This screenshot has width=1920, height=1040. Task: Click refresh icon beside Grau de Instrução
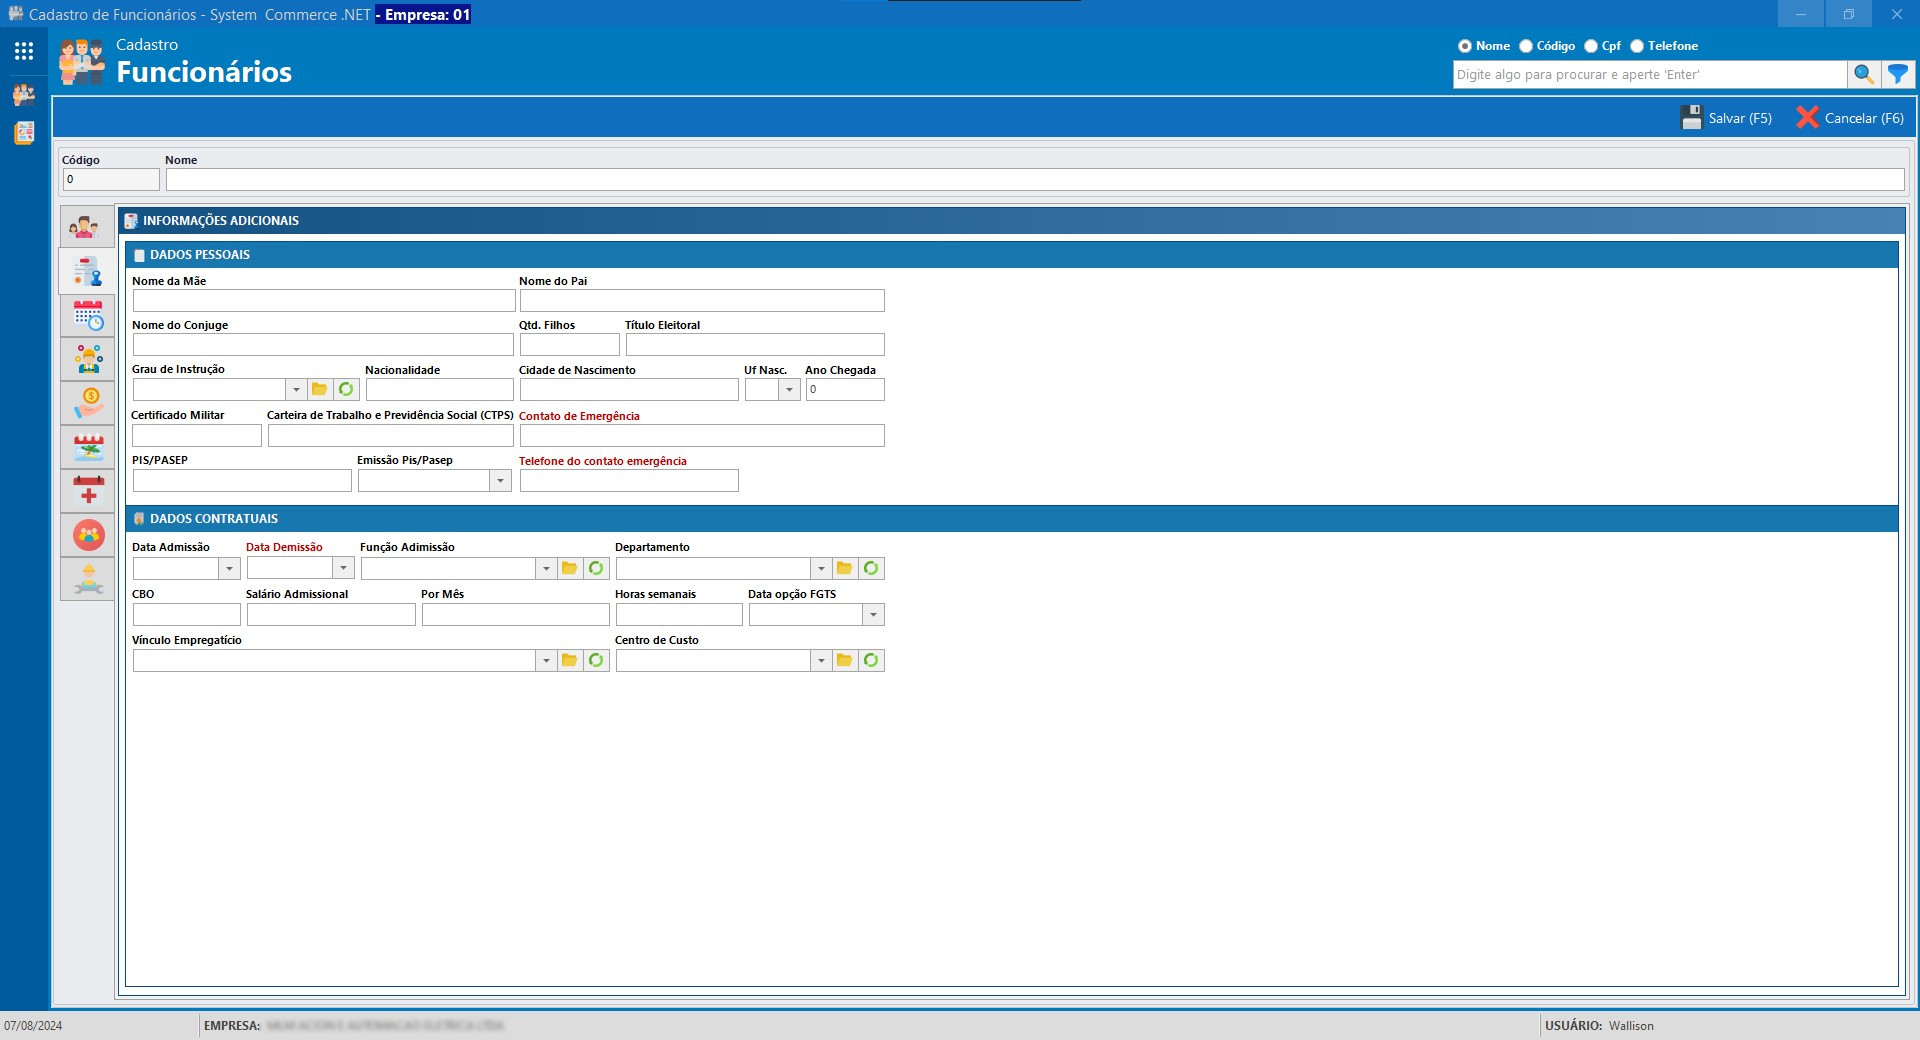346,389
